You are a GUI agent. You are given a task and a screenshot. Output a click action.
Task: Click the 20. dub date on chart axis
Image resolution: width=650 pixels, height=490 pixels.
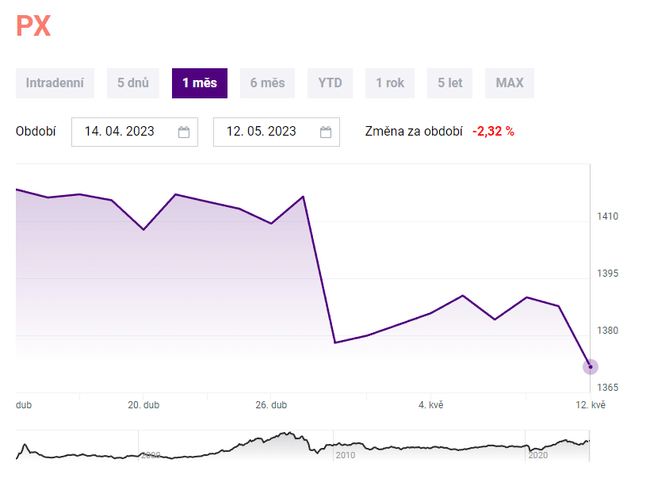(x=144, y=405)
